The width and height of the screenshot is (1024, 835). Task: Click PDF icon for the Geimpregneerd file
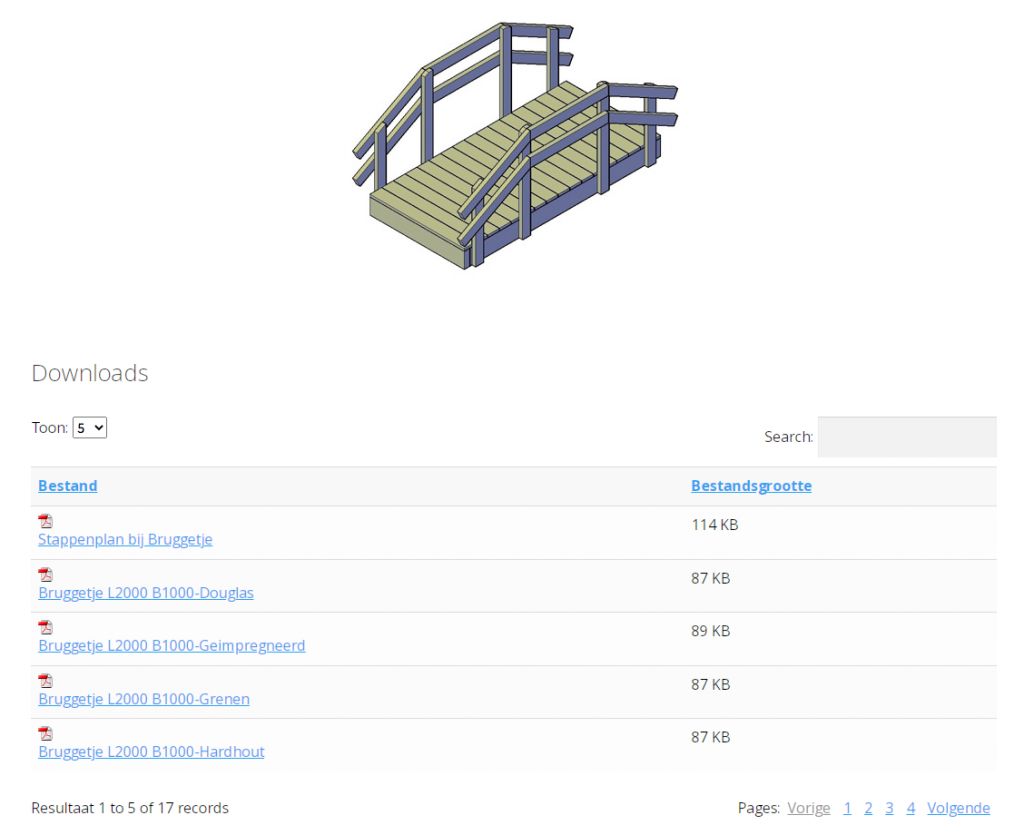coord(45,628)
